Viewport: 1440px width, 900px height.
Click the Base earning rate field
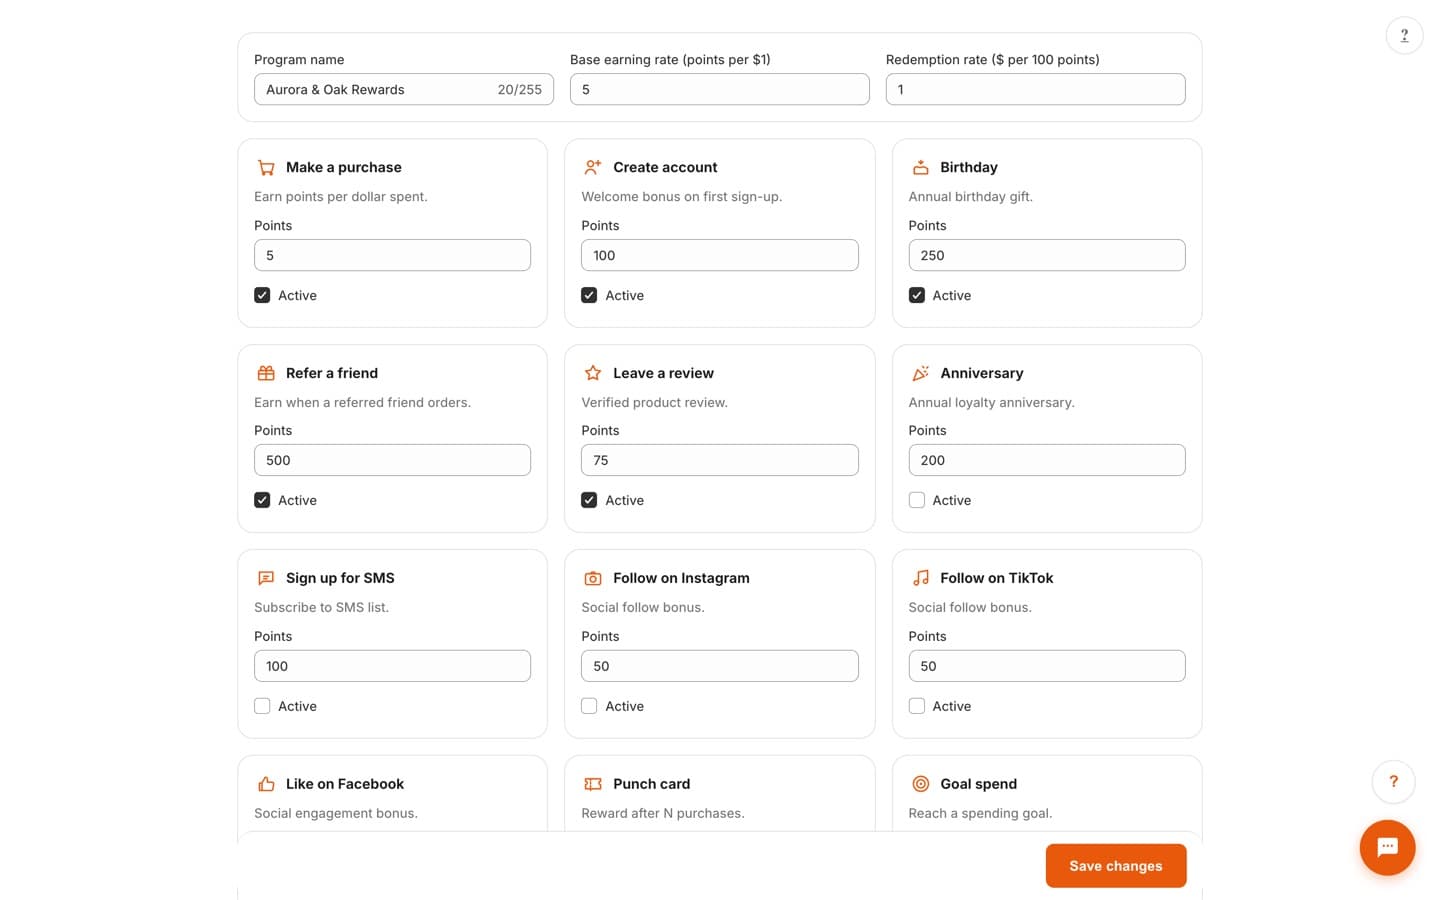tap(720, 89)
